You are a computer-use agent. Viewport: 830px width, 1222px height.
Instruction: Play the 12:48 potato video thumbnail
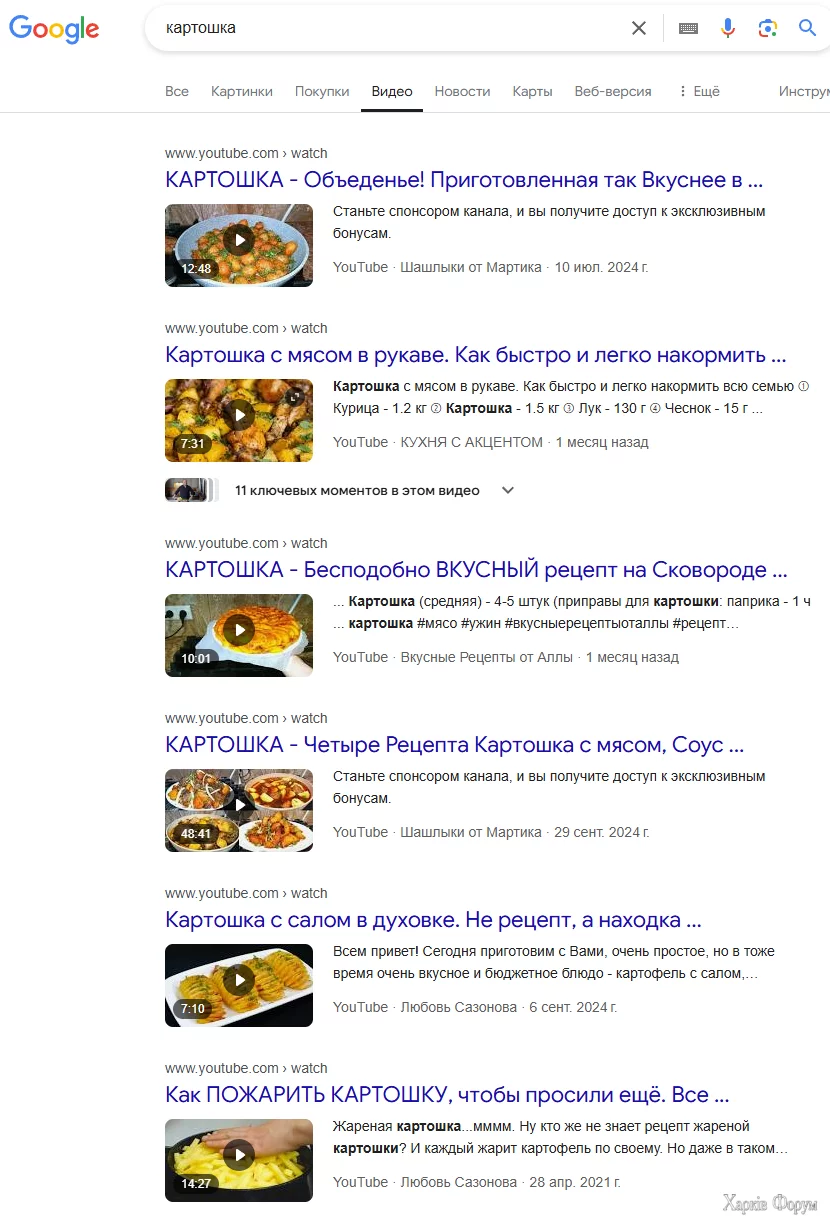click(239, 245)
